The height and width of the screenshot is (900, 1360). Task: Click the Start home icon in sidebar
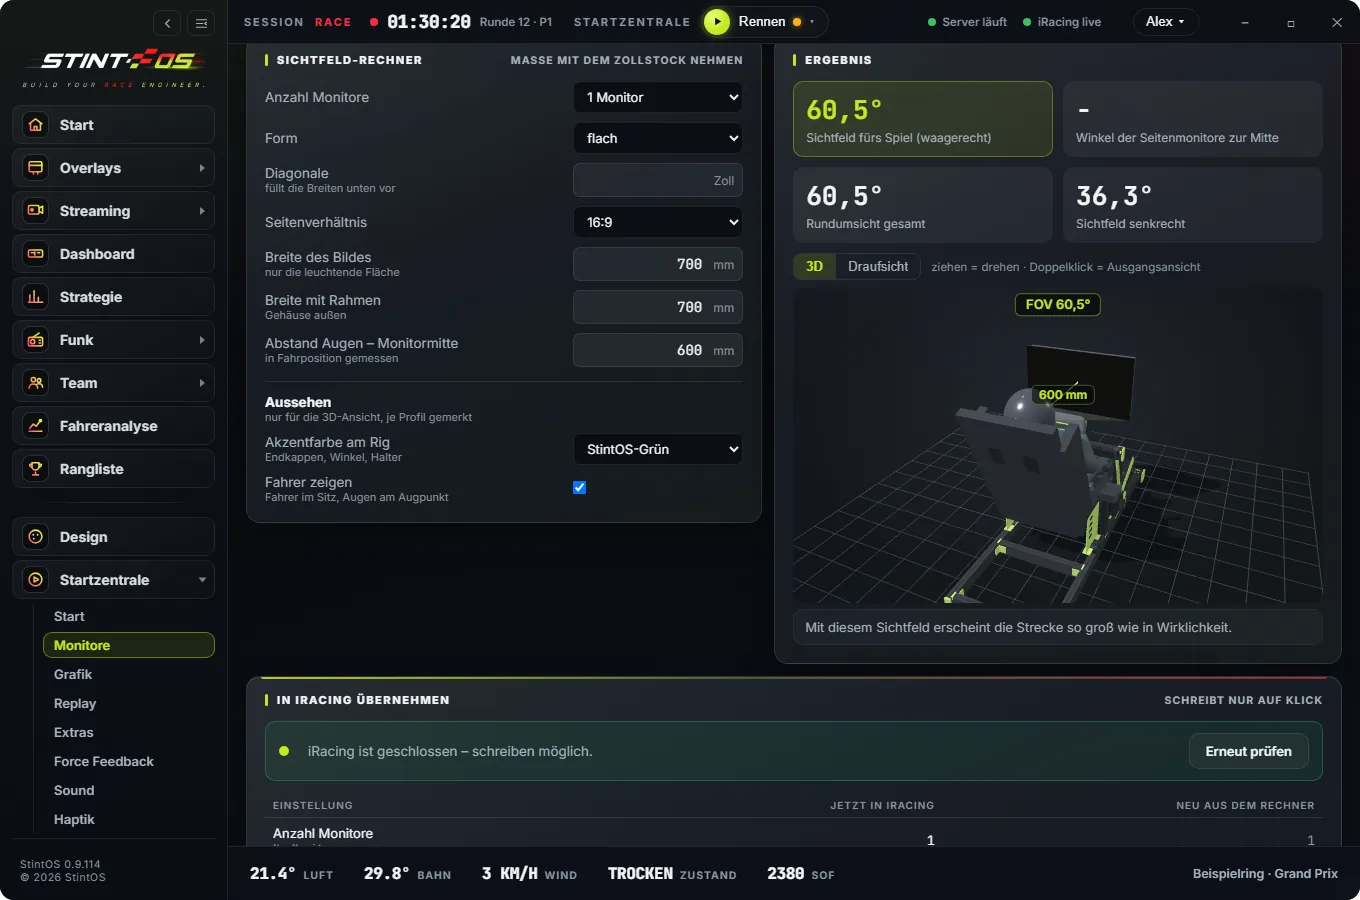pos(36,125)
